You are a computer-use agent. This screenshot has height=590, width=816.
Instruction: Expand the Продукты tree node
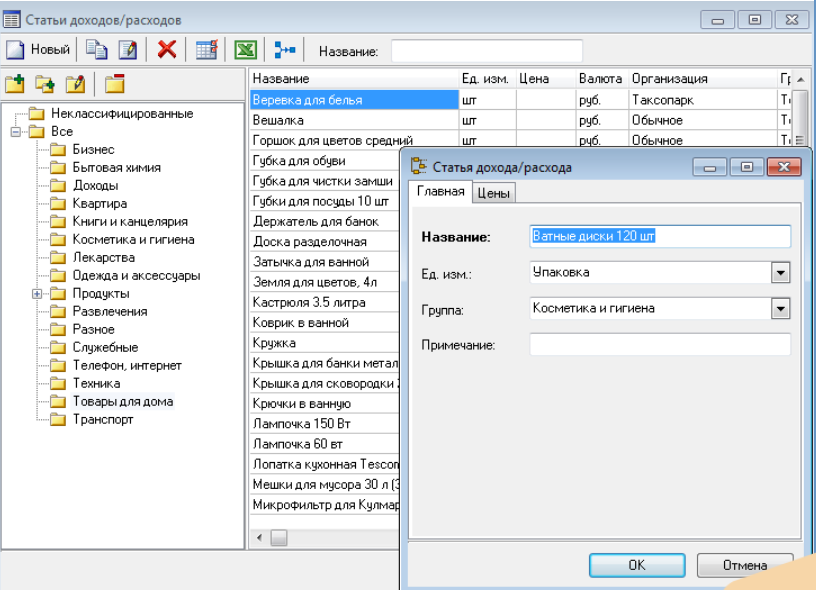(37, 294)
